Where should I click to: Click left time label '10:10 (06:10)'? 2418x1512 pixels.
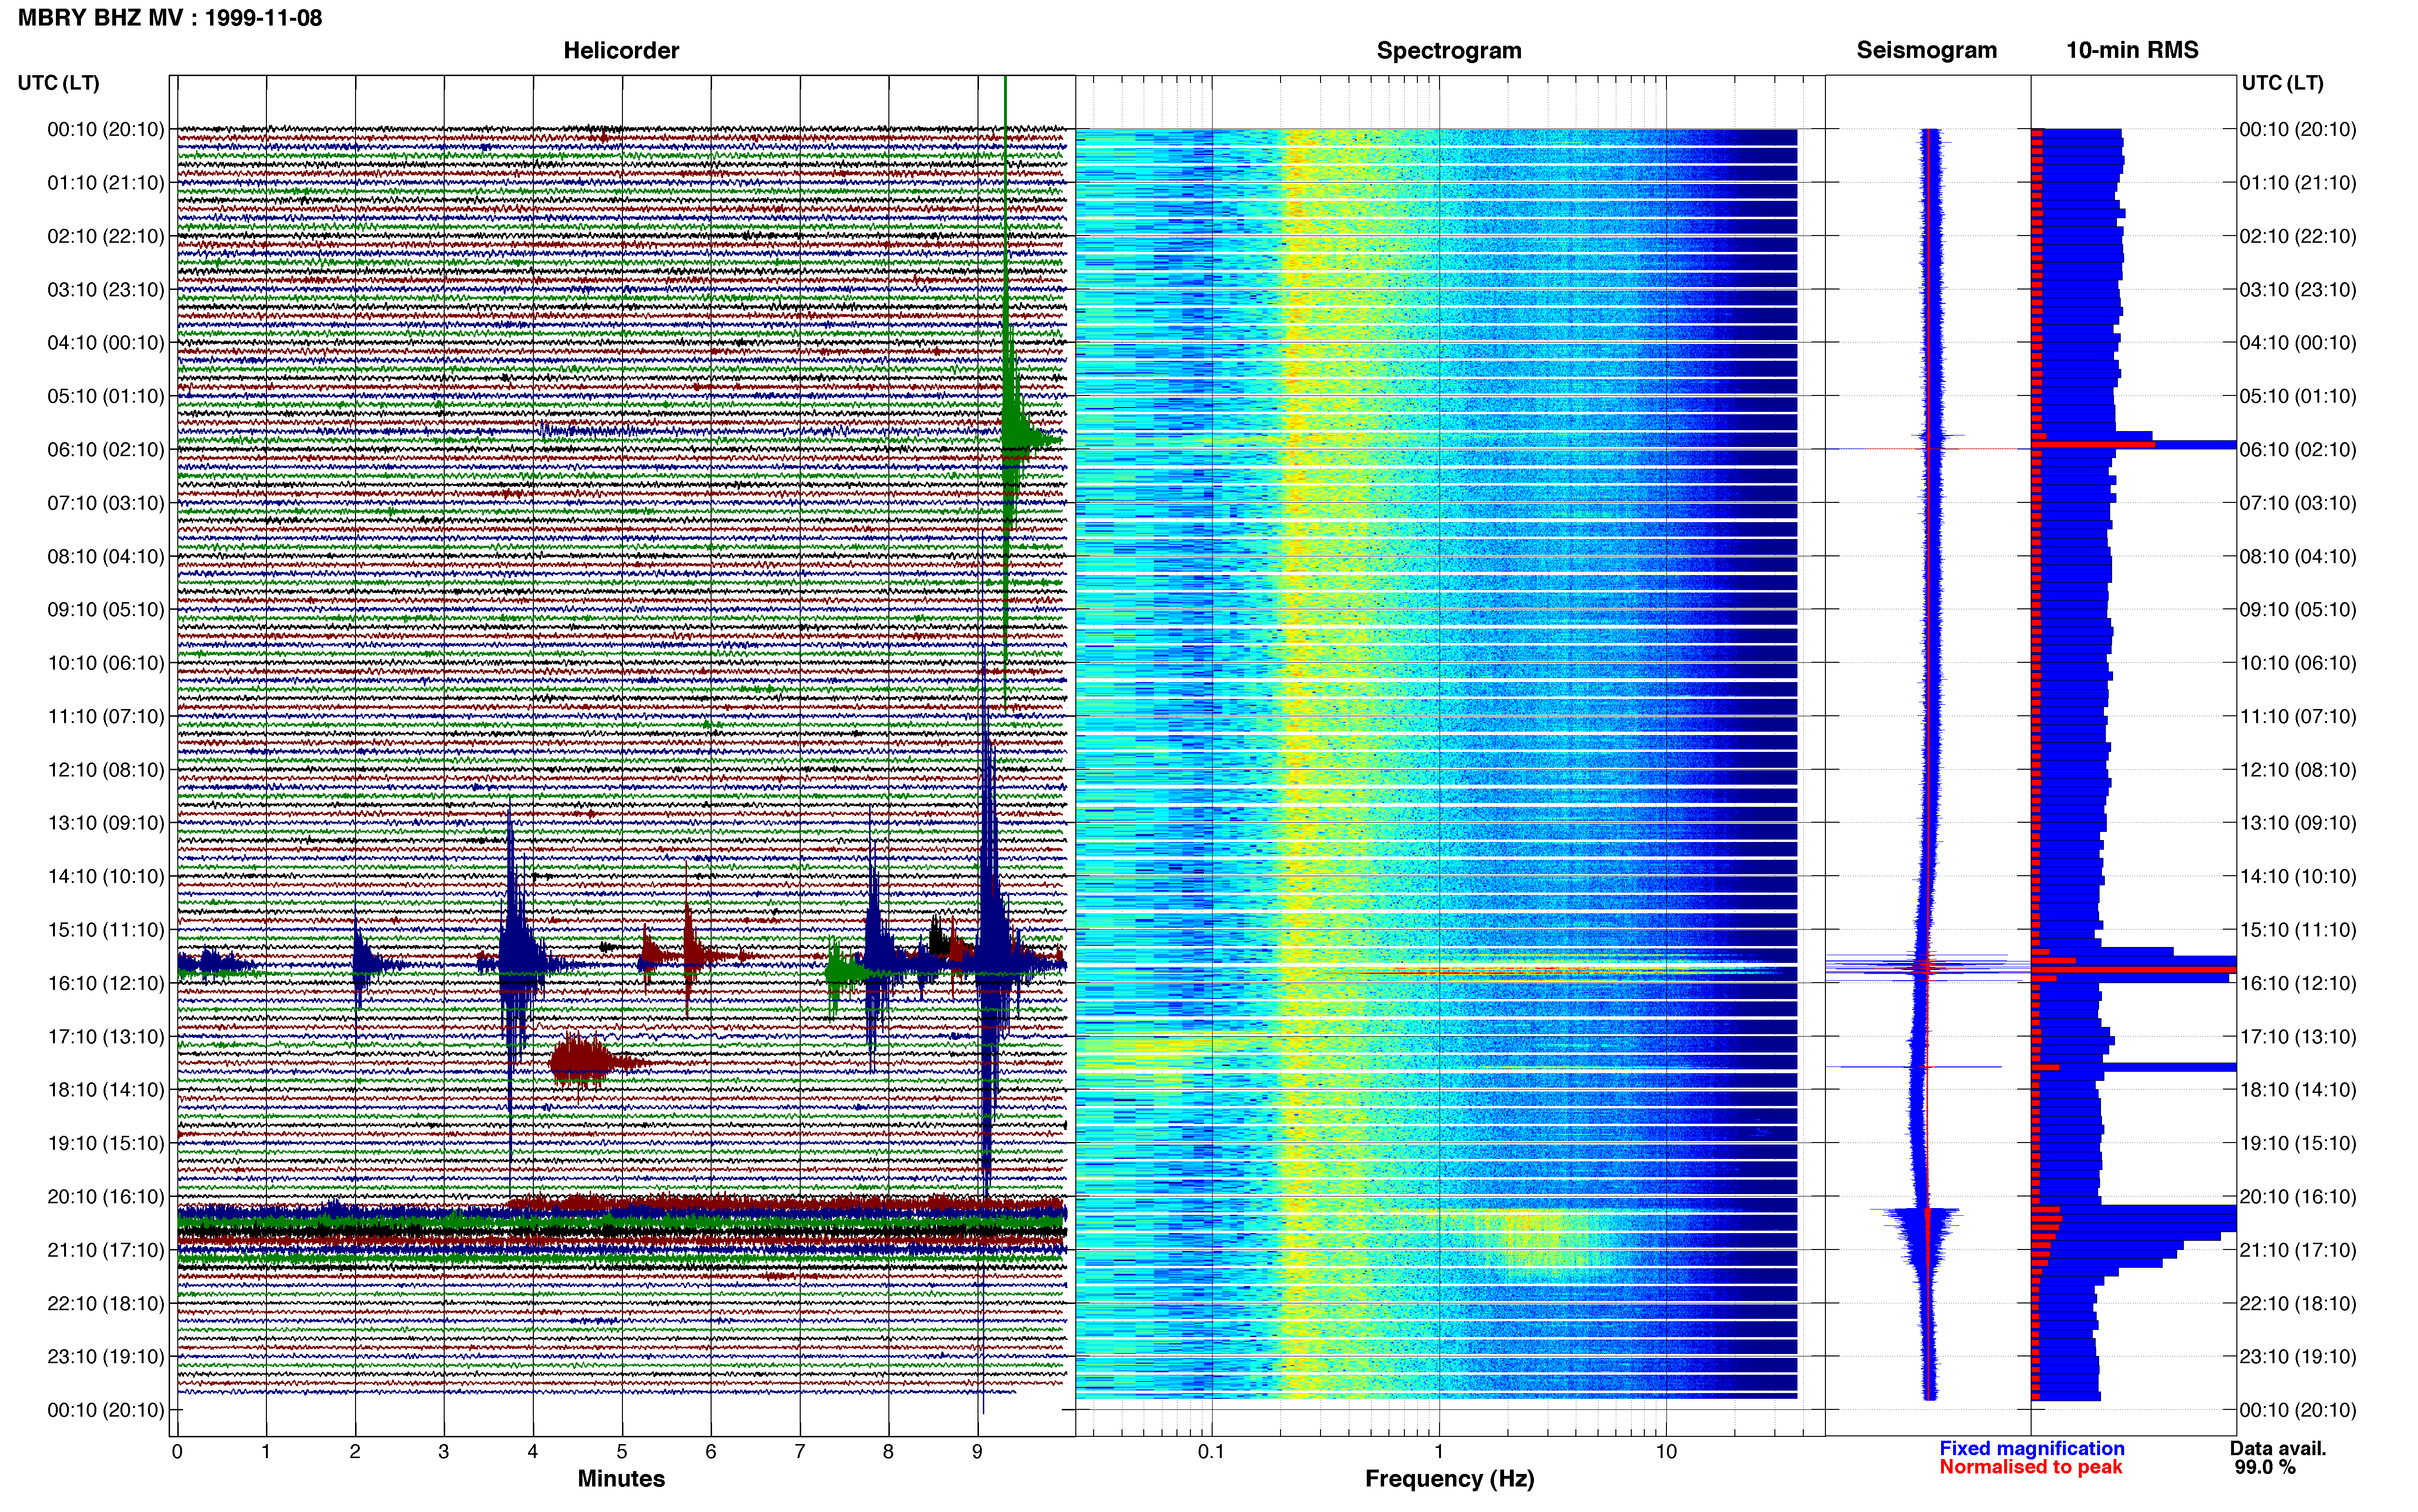106,662
